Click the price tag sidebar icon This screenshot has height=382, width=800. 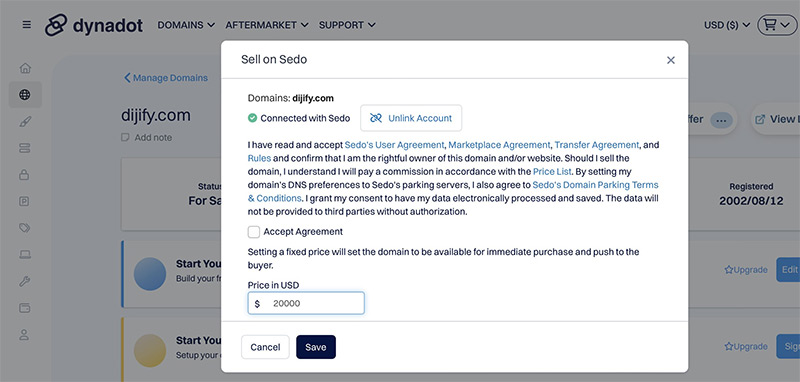(x=24, y=227)
